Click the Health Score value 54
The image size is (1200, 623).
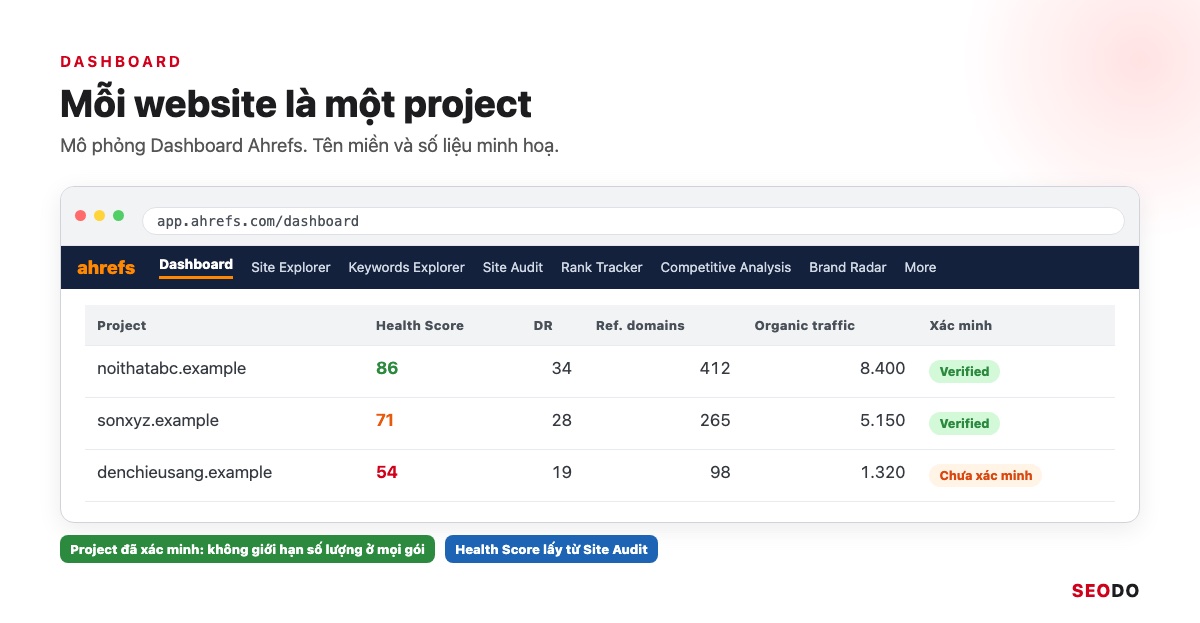(x=387, y=472)
